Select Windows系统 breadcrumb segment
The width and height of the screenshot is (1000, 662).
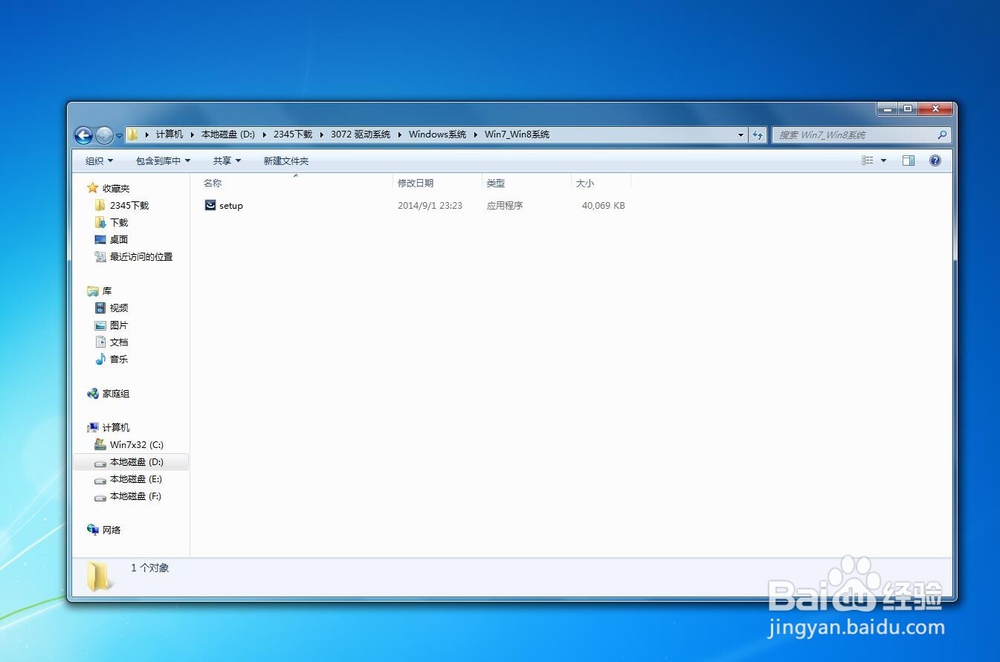(438, 135)
